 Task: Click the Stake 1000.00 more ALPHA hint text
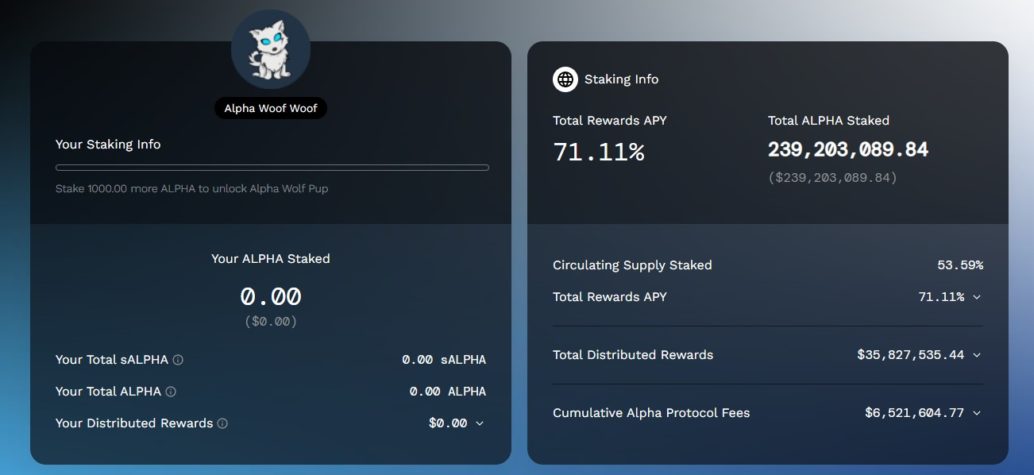192,188
